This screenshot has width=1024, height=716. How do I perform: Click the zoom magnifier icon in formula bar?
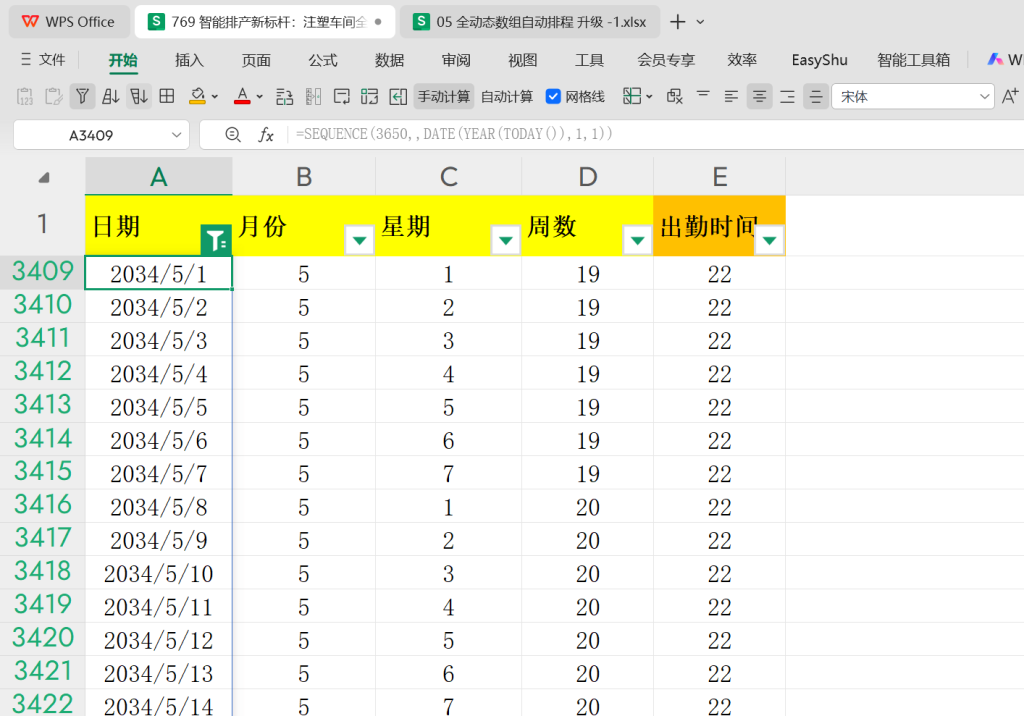[232, 135]
